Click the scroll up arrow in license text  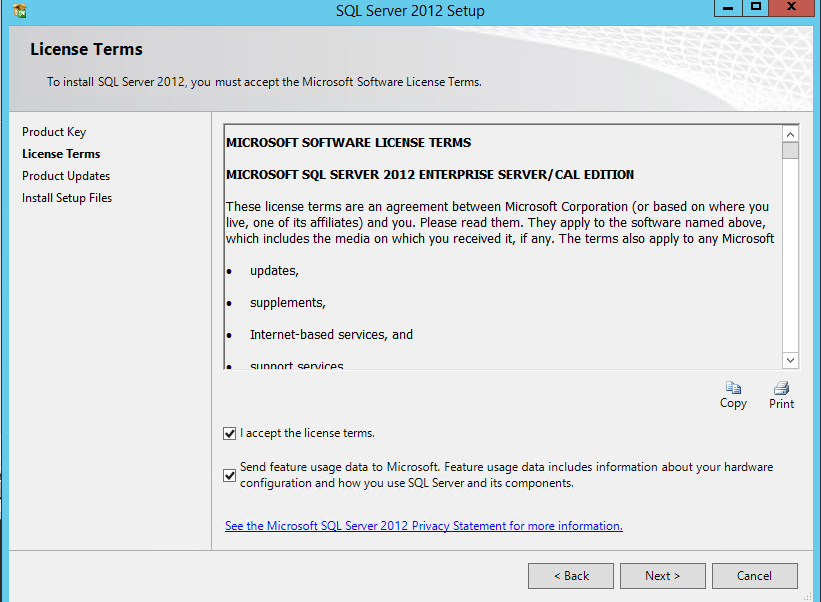[790, 135]
